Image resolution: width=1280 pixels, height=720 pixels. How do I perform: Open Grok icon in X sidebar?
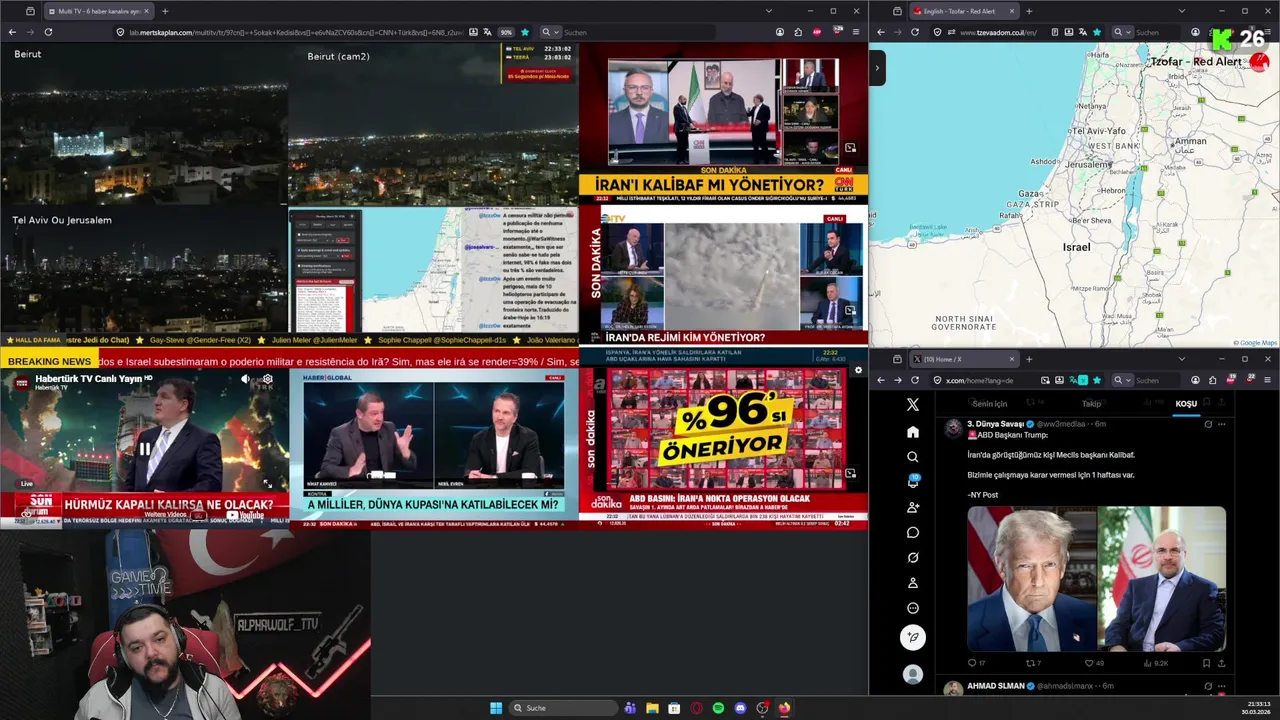(x=912, y=558)
